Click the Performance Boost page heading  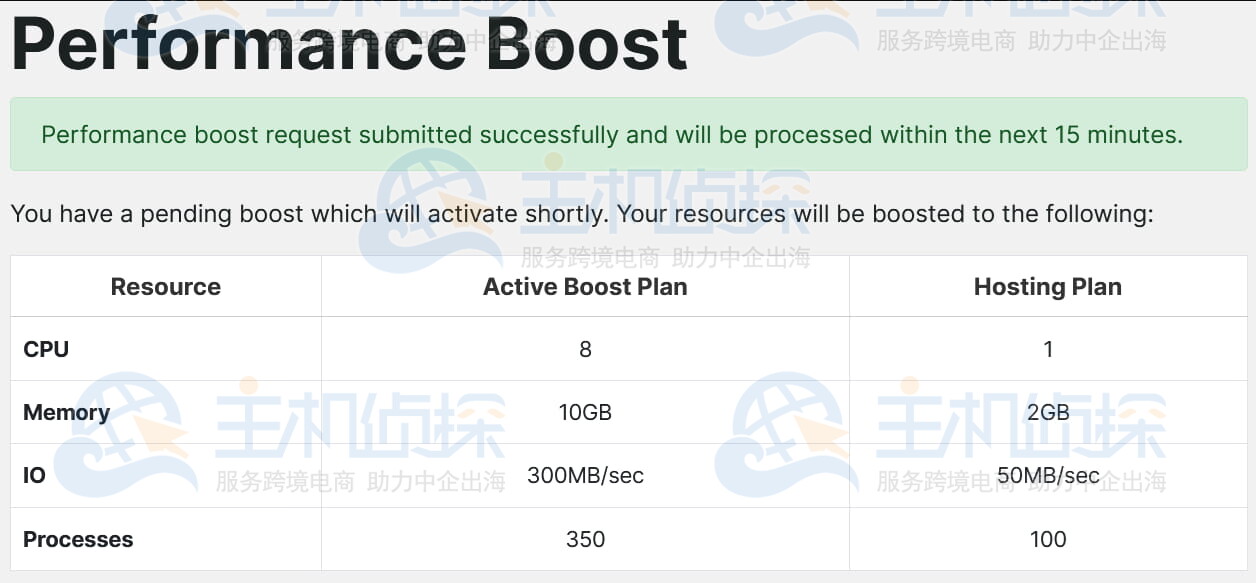(349, 44)
